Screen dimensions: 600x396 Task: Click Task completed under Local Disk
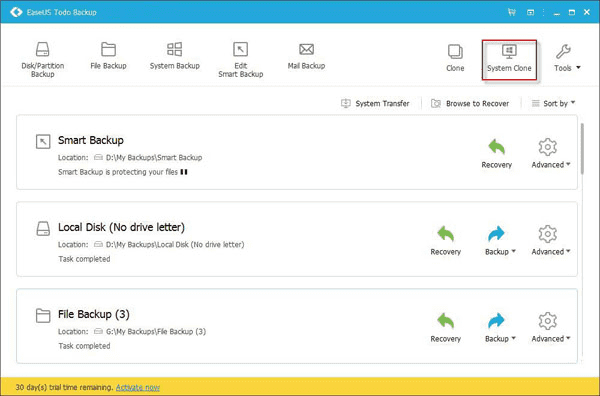[84, 259]
